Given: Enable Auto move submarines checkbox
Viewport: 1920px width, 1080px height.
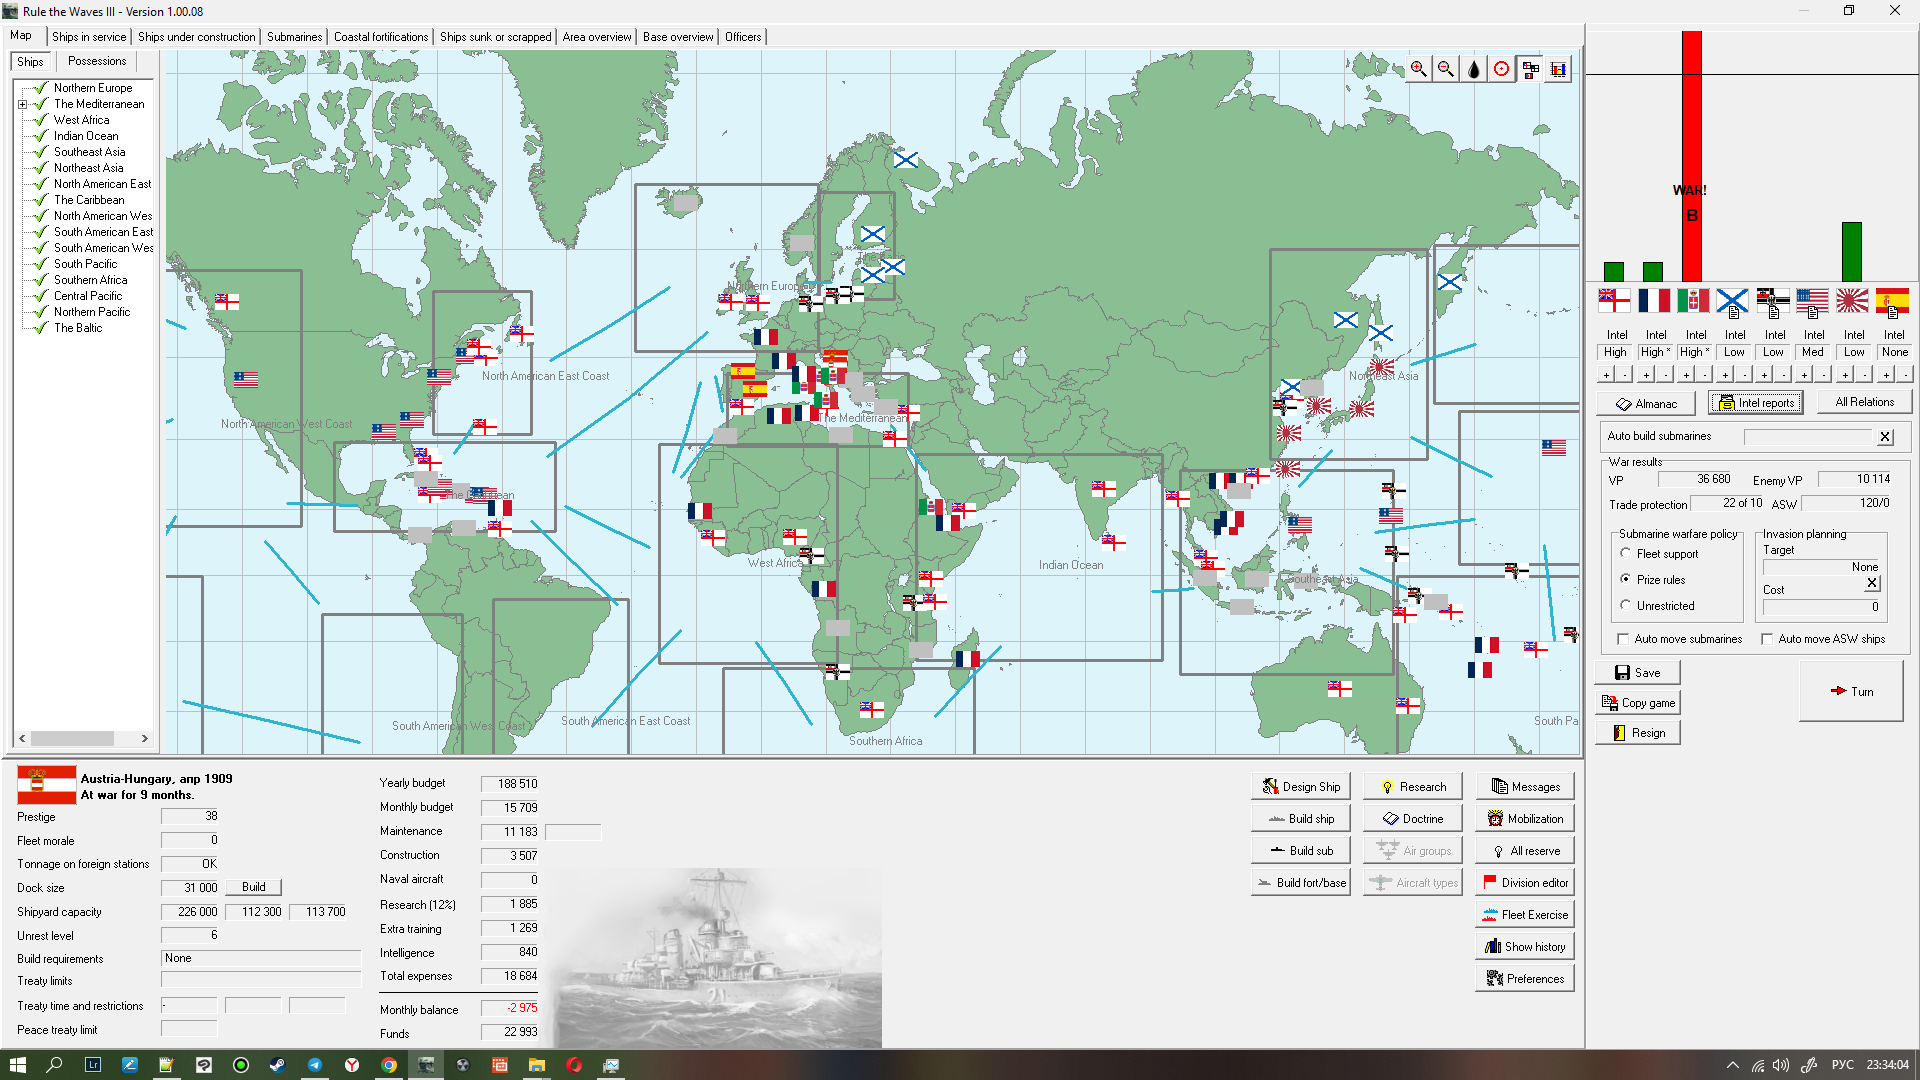Looking at the screenshot, I should point(1624,638).
